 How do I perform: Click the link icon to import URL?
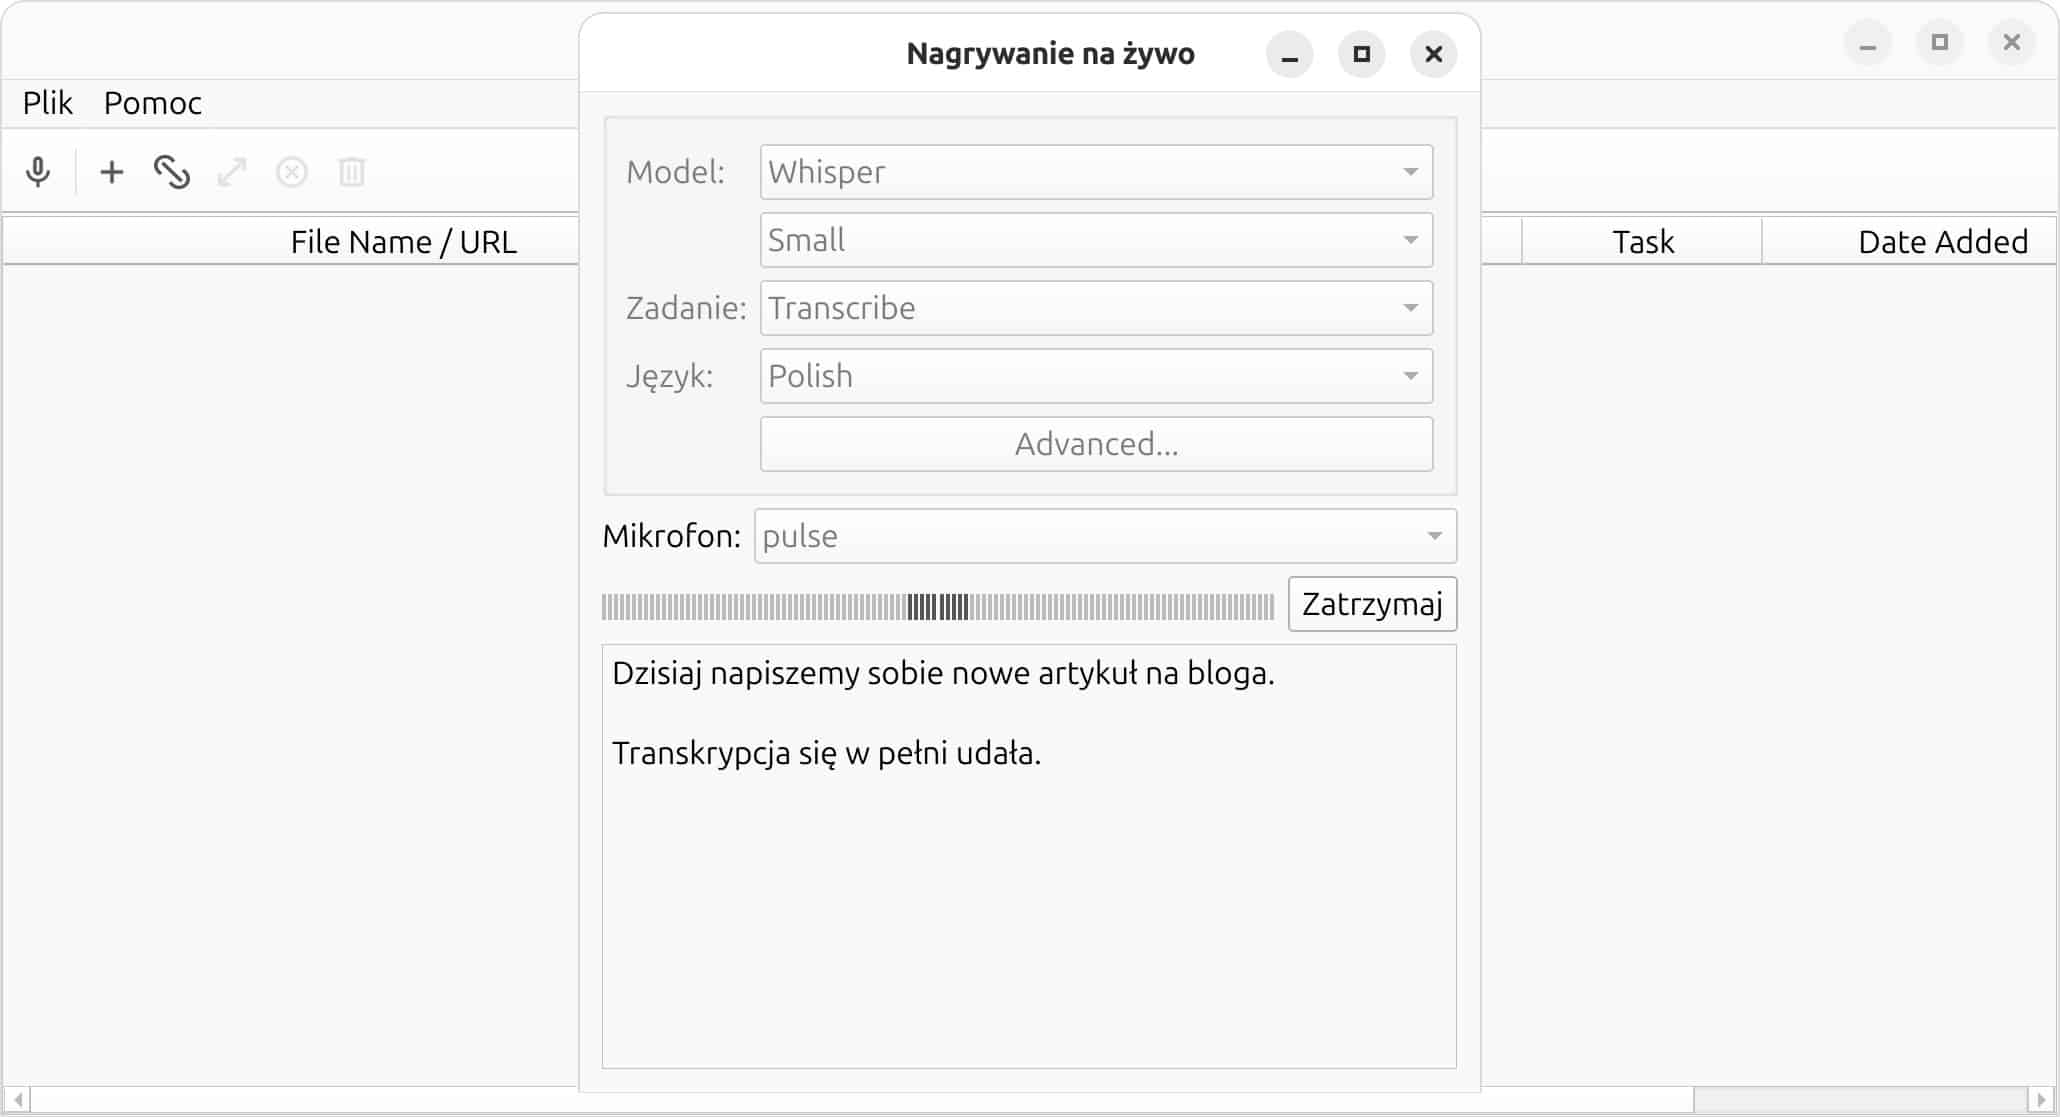(172, 172)
